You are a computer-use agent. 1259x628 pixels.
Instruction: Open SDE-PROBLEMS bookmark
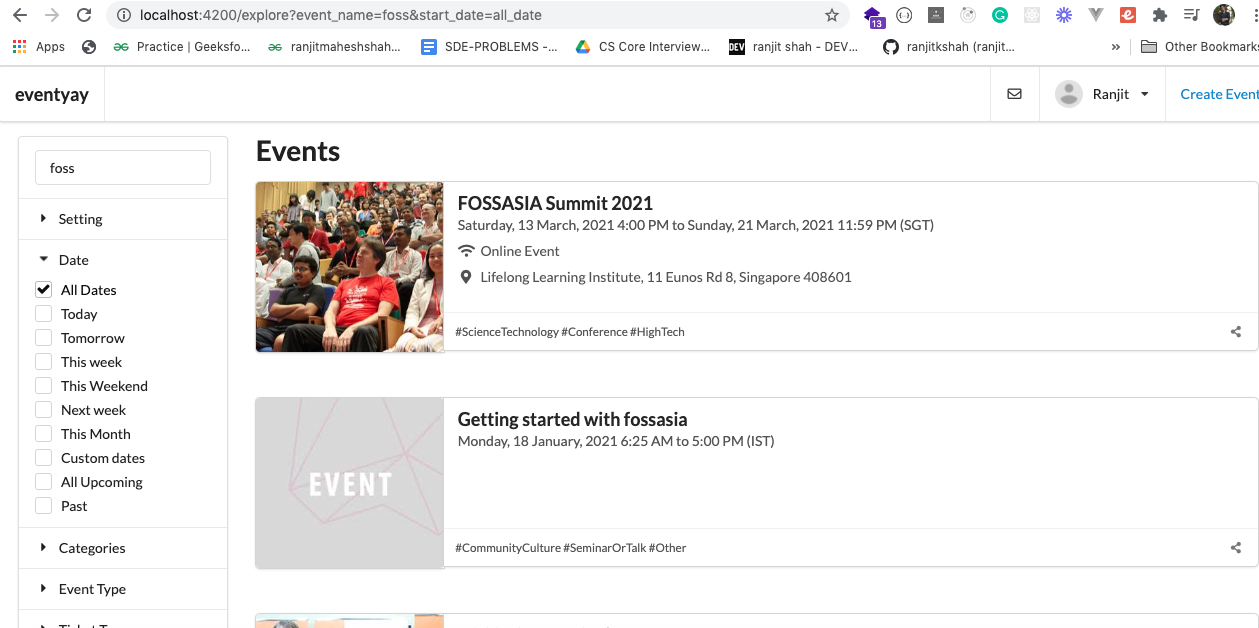tap(489, 47)
